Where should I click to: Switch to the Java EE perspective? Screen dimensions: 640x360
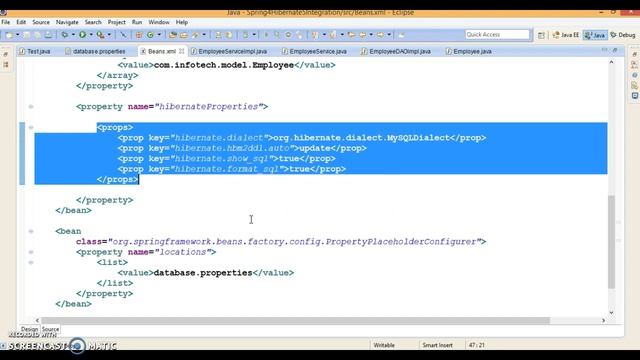point(566,35)
